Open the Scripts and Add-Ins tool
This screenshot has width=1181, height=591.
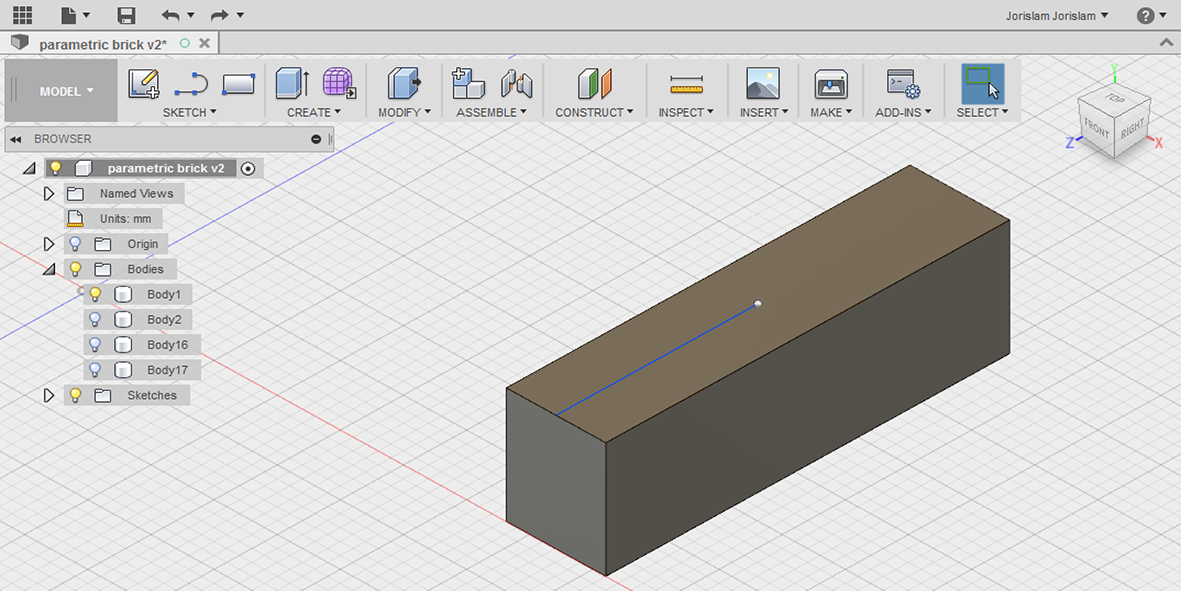(903, 84)
